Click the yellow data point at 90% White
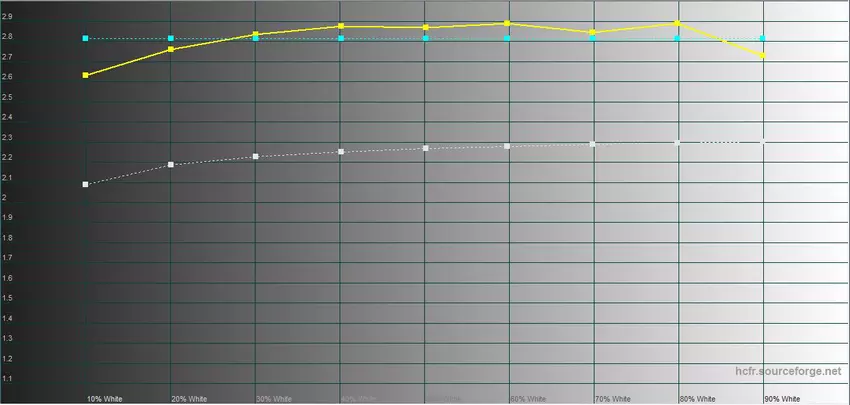Image resolution: width=850 pixels, height=405 pixels. coord(763,56)
